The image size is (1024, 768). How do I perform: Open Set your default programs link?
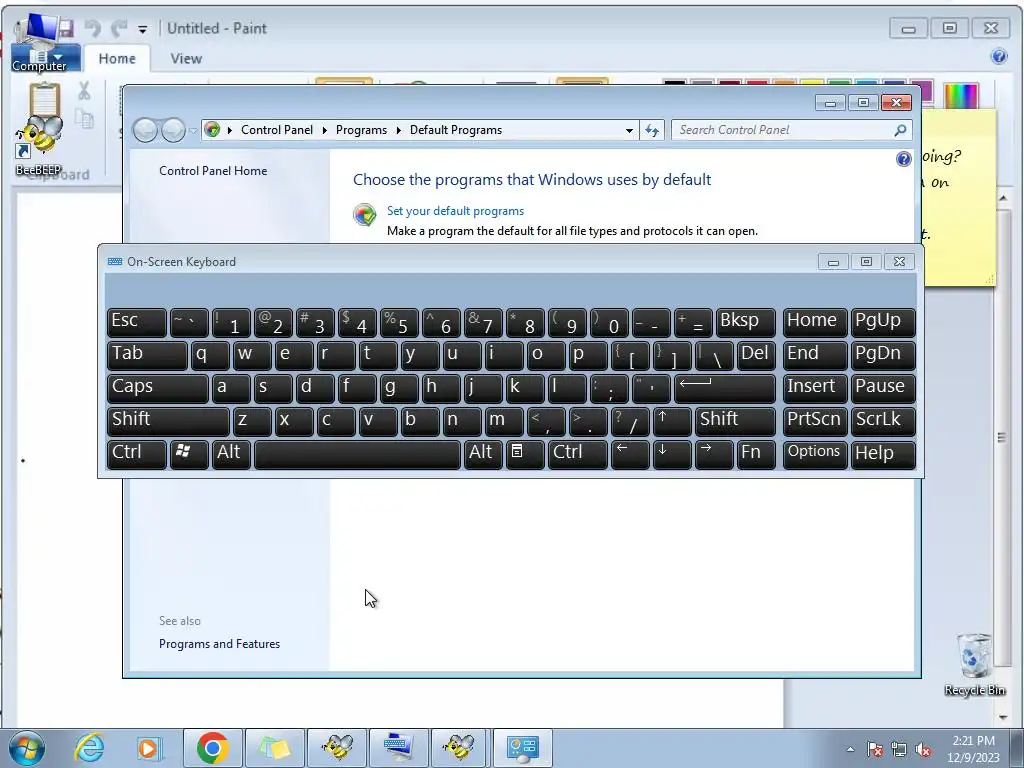[455, 211]
